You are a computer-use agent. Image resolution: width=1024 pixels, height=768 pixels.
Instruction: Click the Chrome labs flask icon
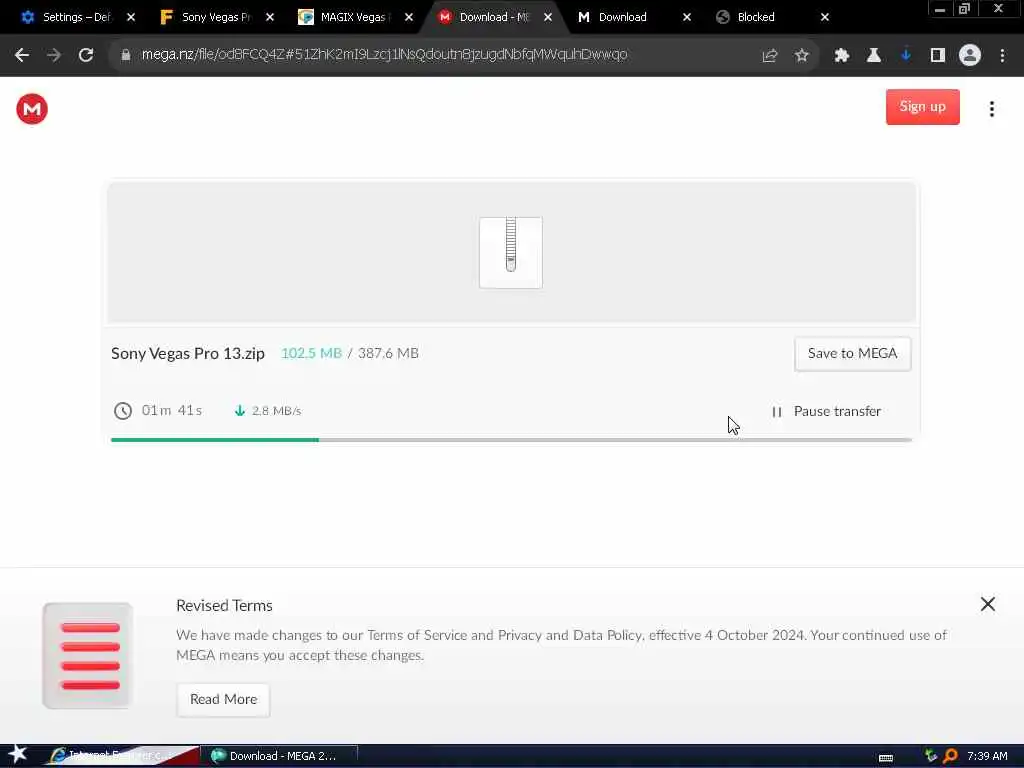click(874, 56)
